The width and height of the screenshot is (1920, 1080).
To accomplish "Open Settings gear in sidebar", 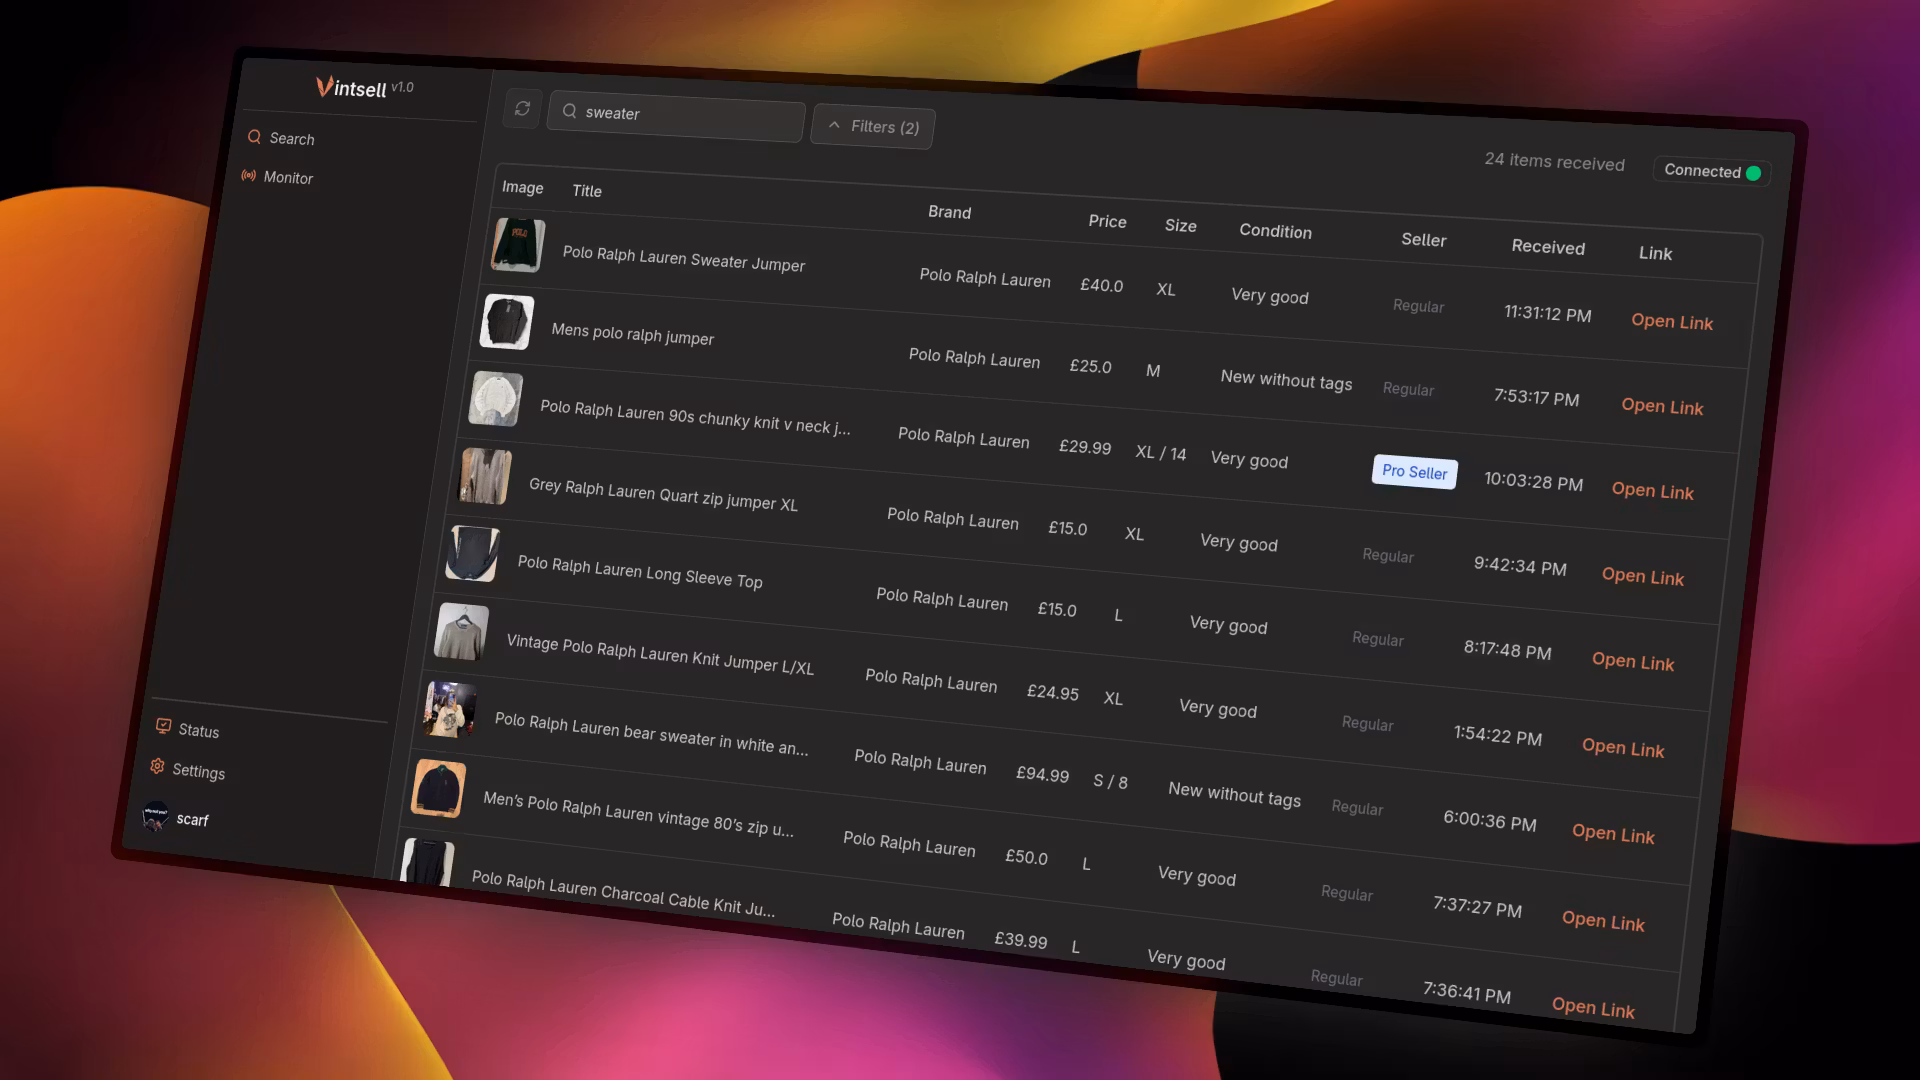I will [157, 767].
